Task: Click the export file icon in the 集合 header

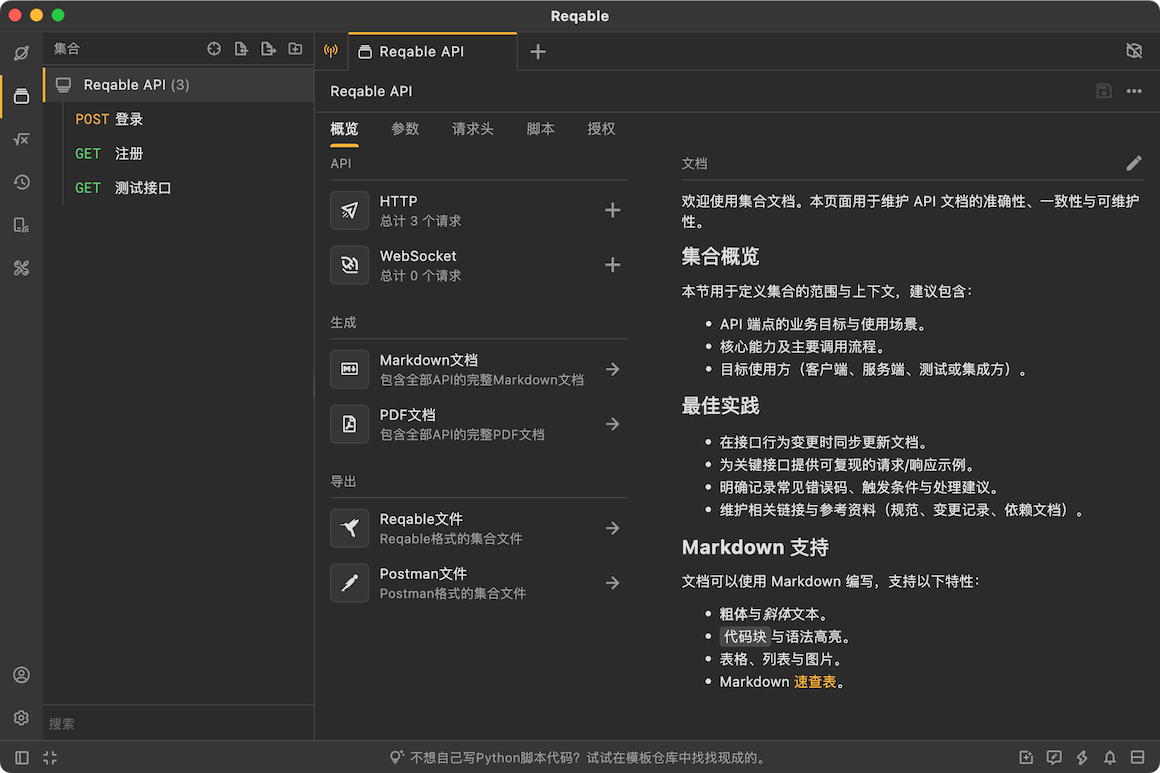Action: 269,49
